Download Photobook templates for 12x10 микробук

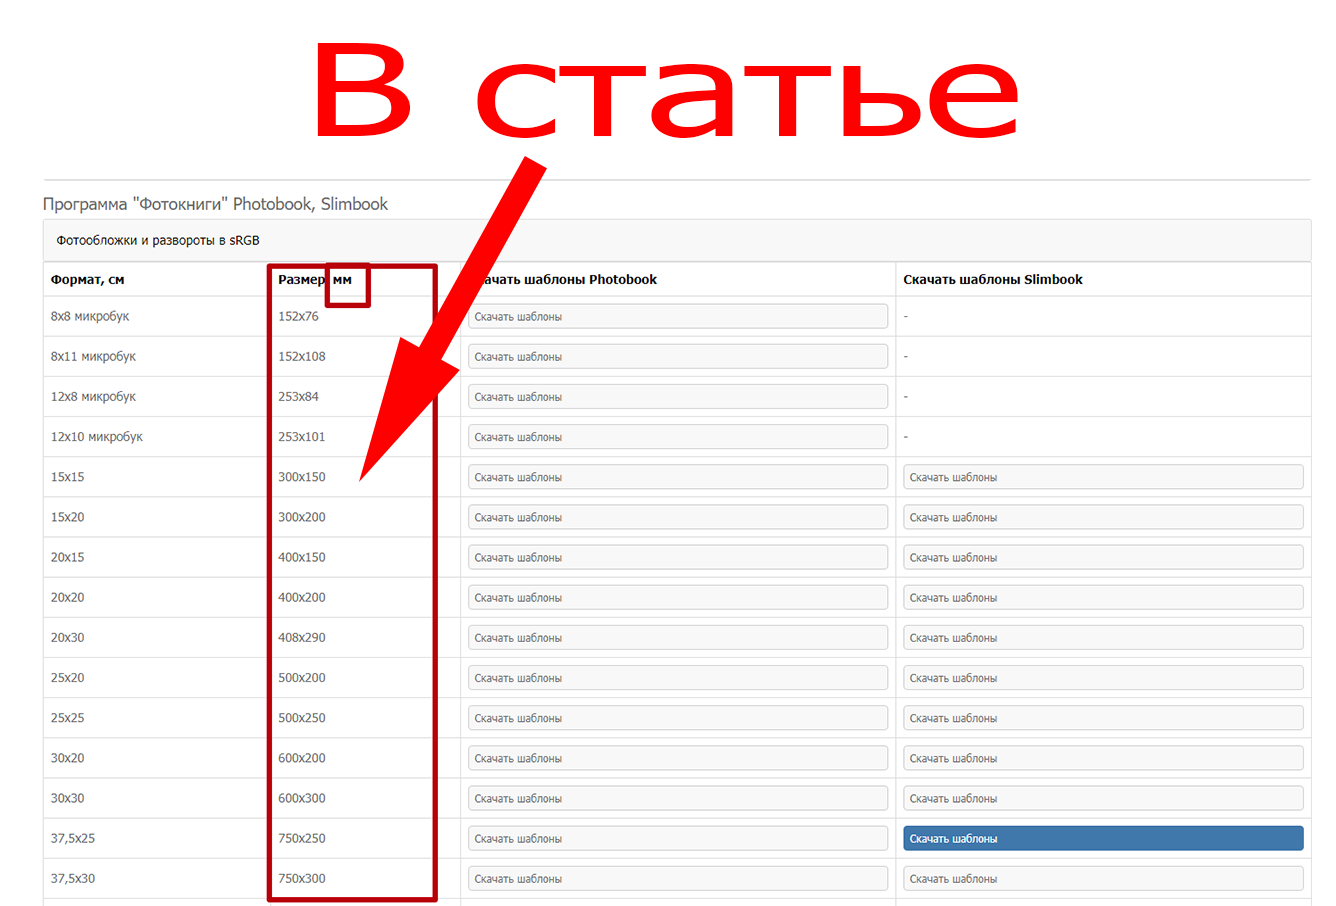(x=677, y=437)
